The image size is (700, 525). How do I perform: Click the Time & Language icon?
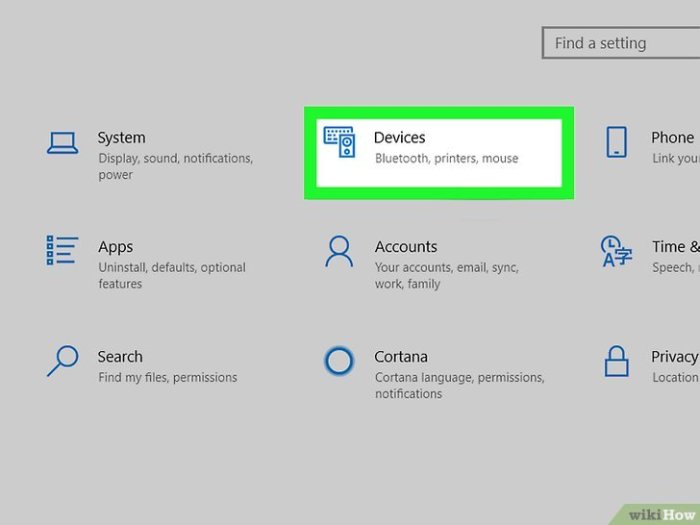point(616,252)
